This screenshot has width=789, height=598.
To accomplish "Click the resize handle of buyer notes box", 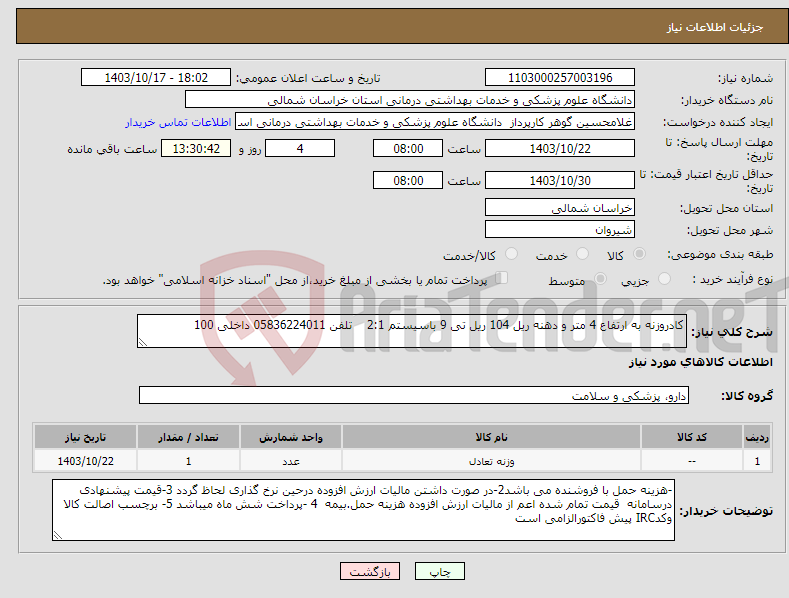I will pos(58,536).
